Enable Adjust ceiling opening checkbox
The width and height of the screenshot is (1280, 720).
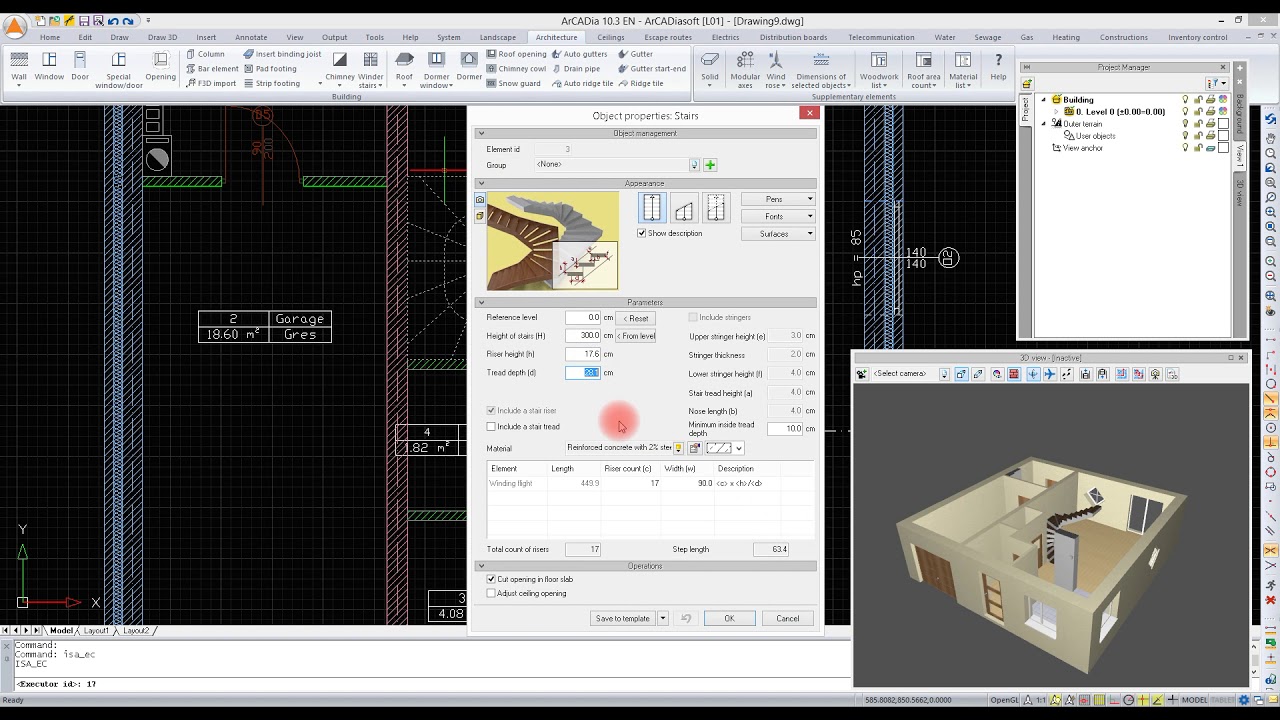point(491,593)
